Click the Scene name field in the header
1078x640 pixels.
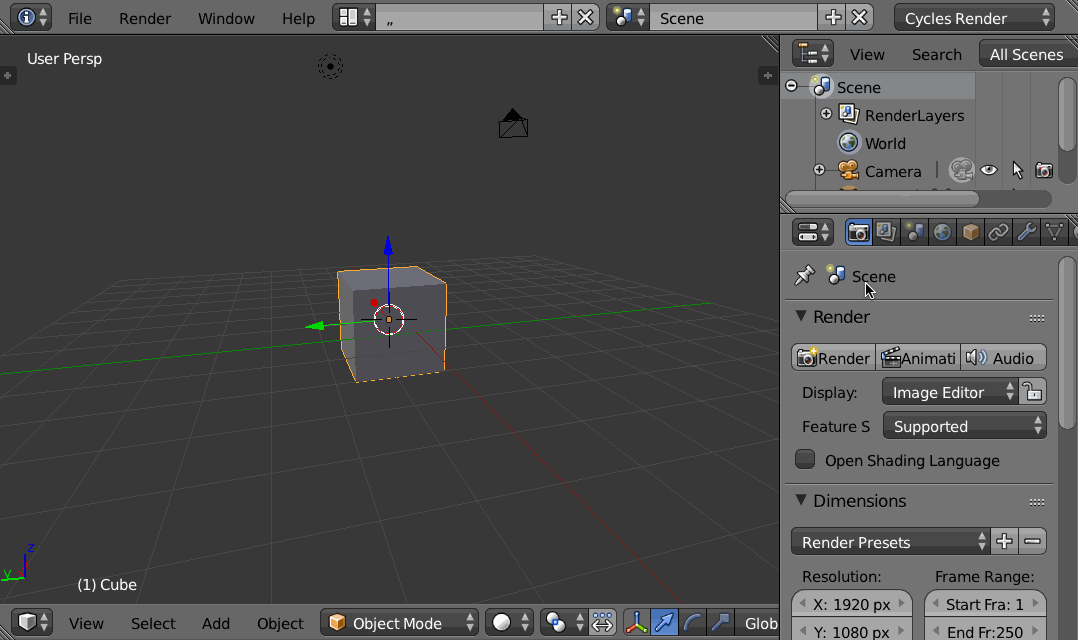coord(733,17)
